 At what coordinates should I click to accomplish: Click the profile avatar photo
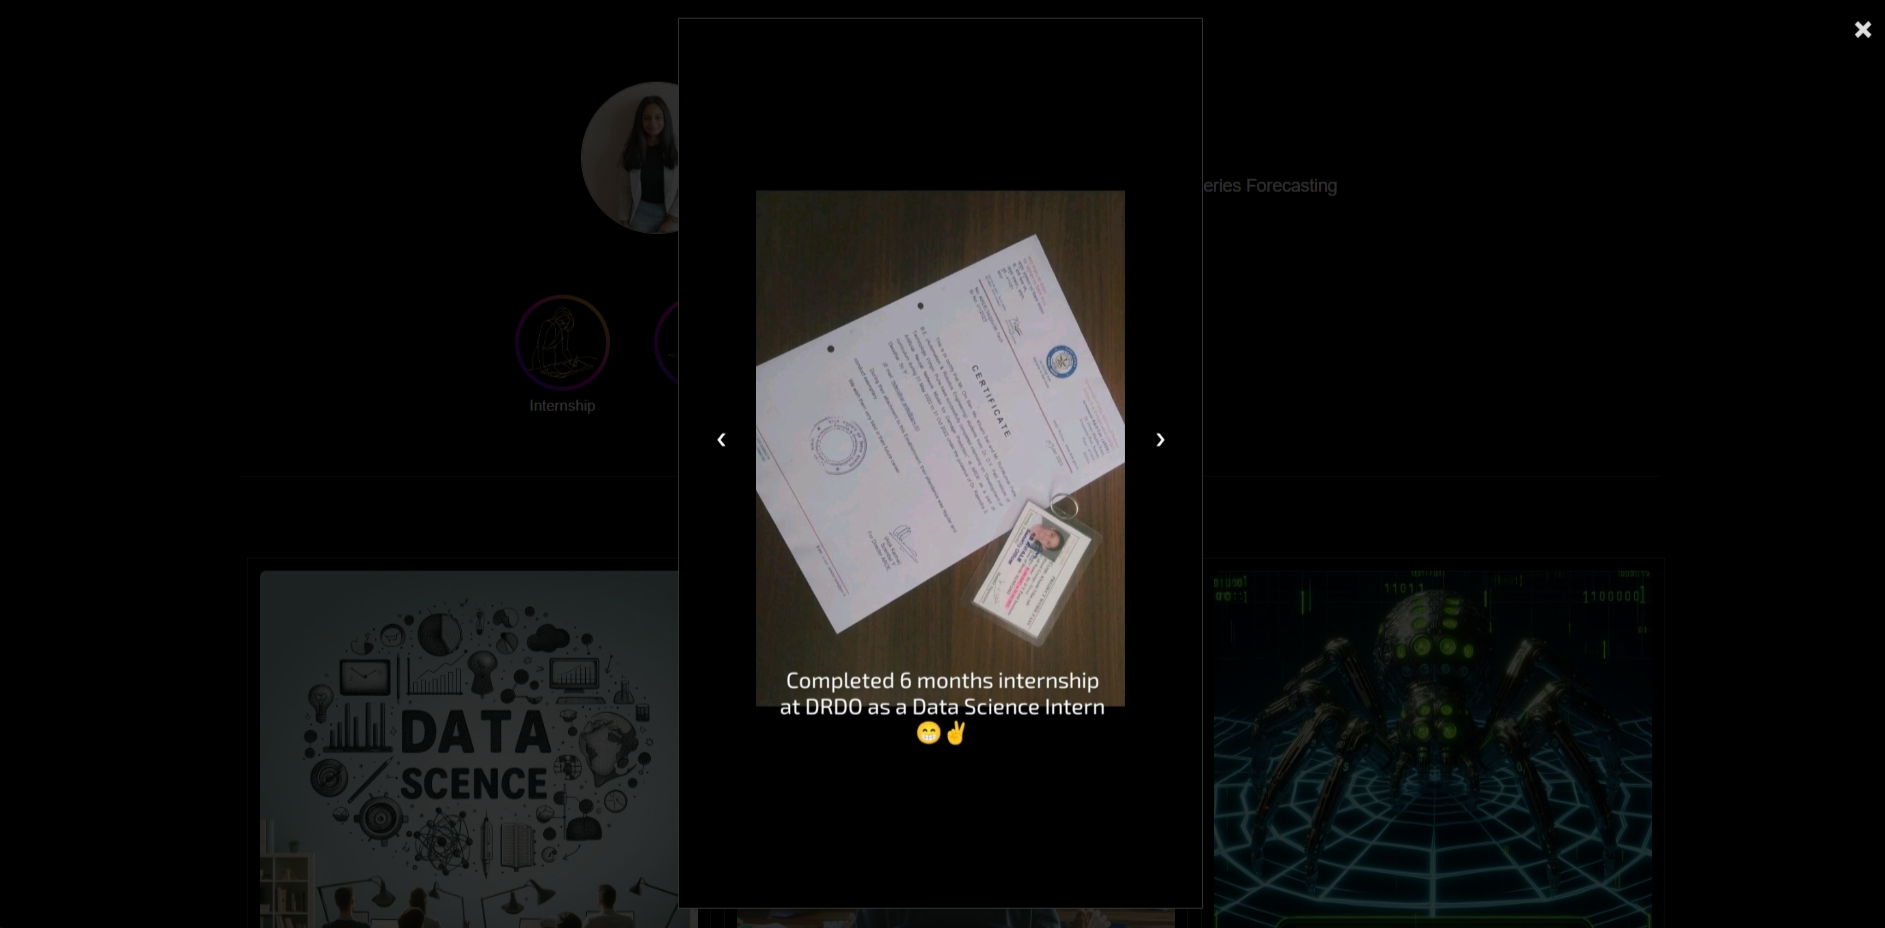point(632,158)
